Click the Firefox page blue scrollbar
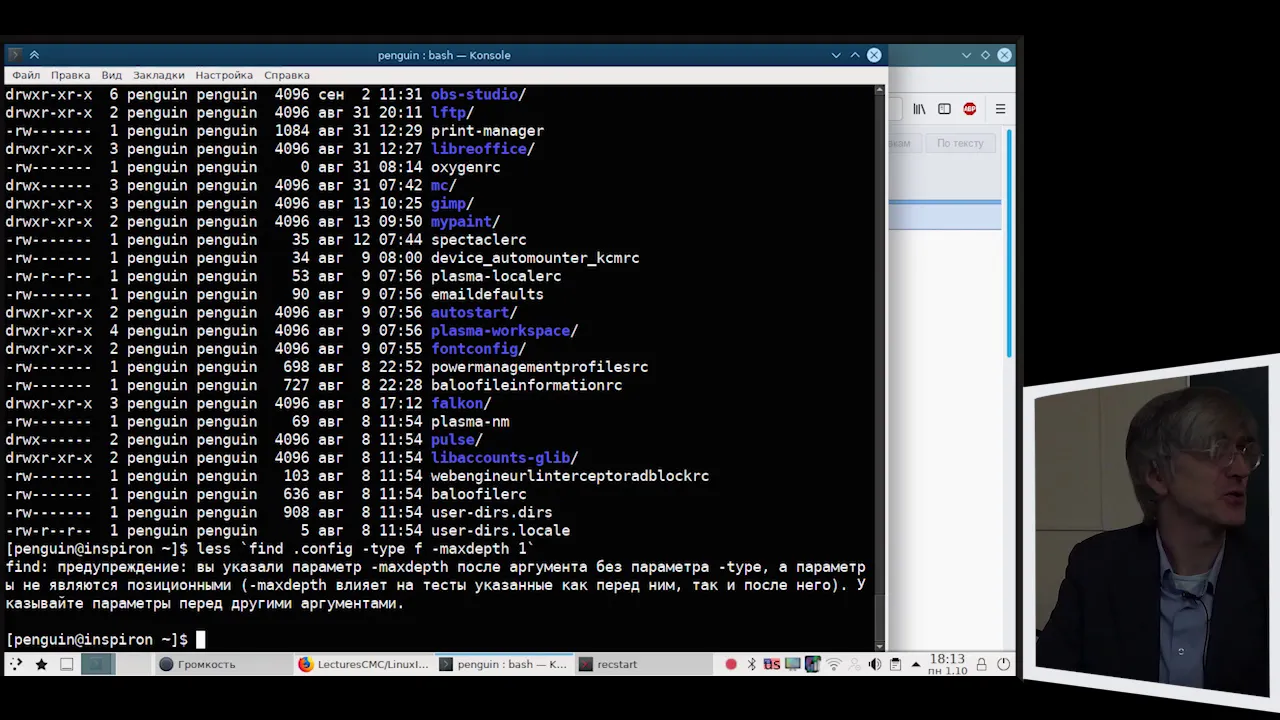The image size is (1280, 720). (1009, 243)
